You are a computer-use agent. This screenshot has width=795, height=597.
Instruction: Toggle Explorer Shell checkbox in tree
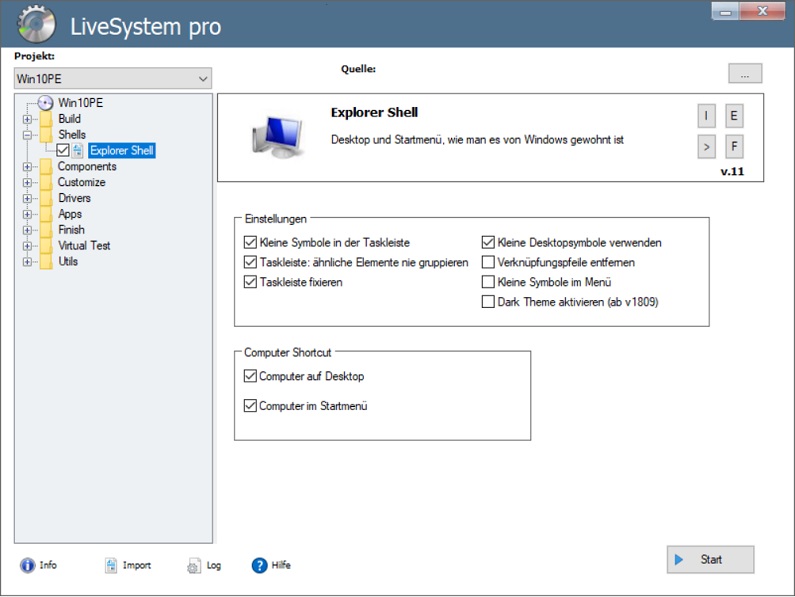[x=63, y=151]
